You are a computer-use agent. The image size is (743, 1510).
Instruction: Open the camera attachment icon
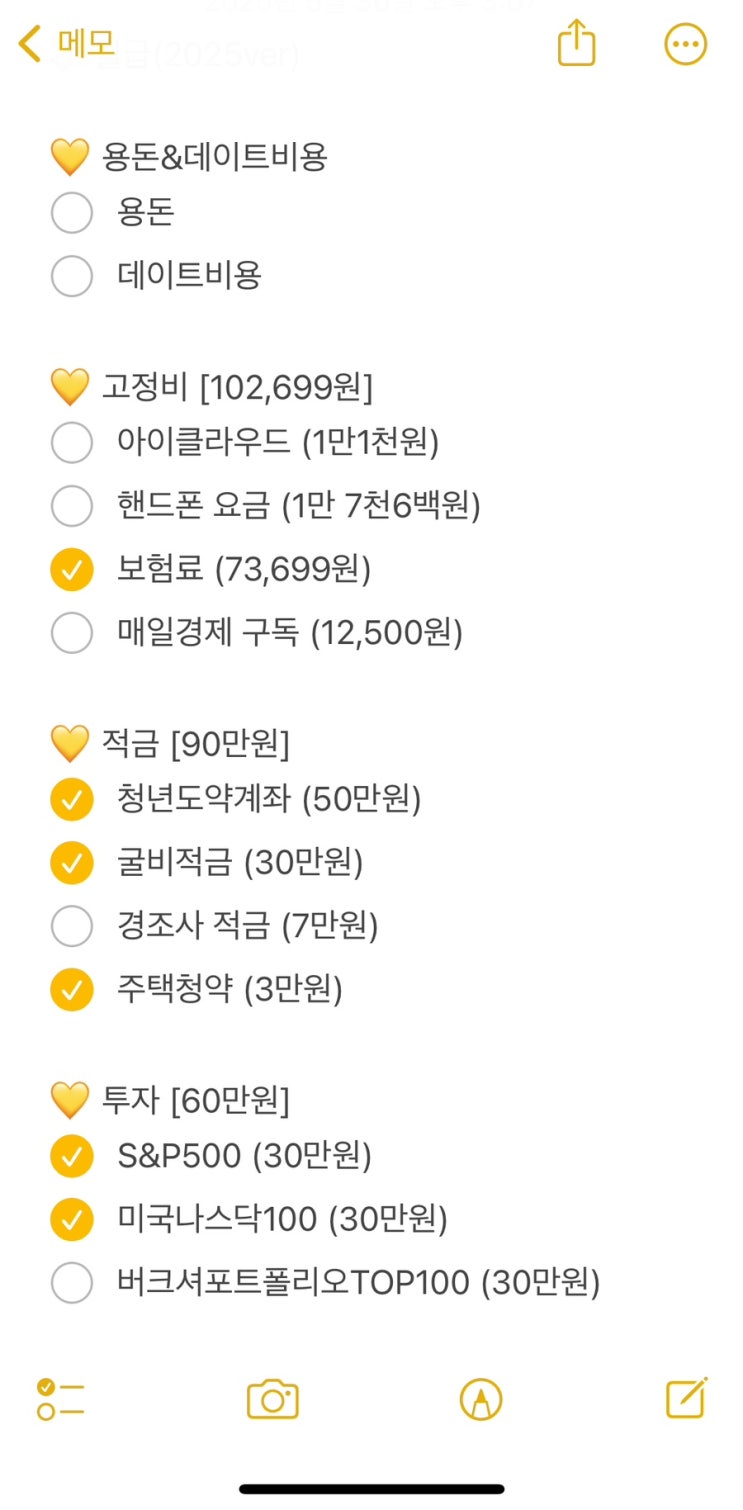coord(272,1398)
